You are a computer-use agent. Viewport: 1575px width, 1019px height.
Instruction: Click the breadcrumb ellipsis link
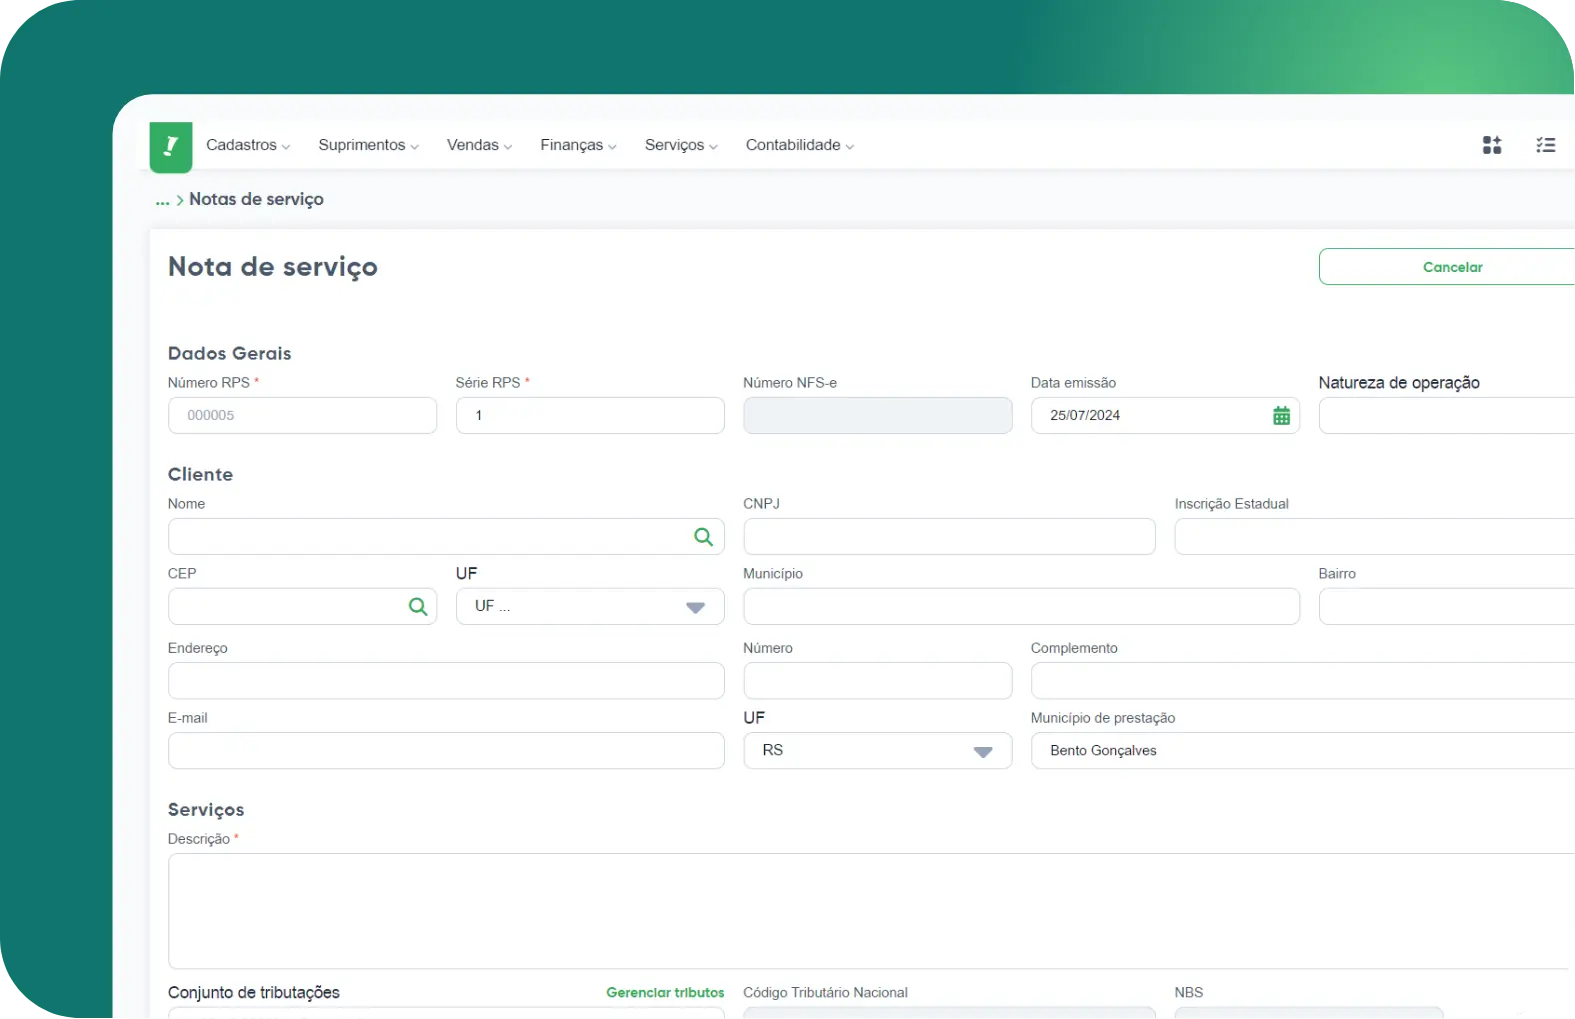pos(162,200)
